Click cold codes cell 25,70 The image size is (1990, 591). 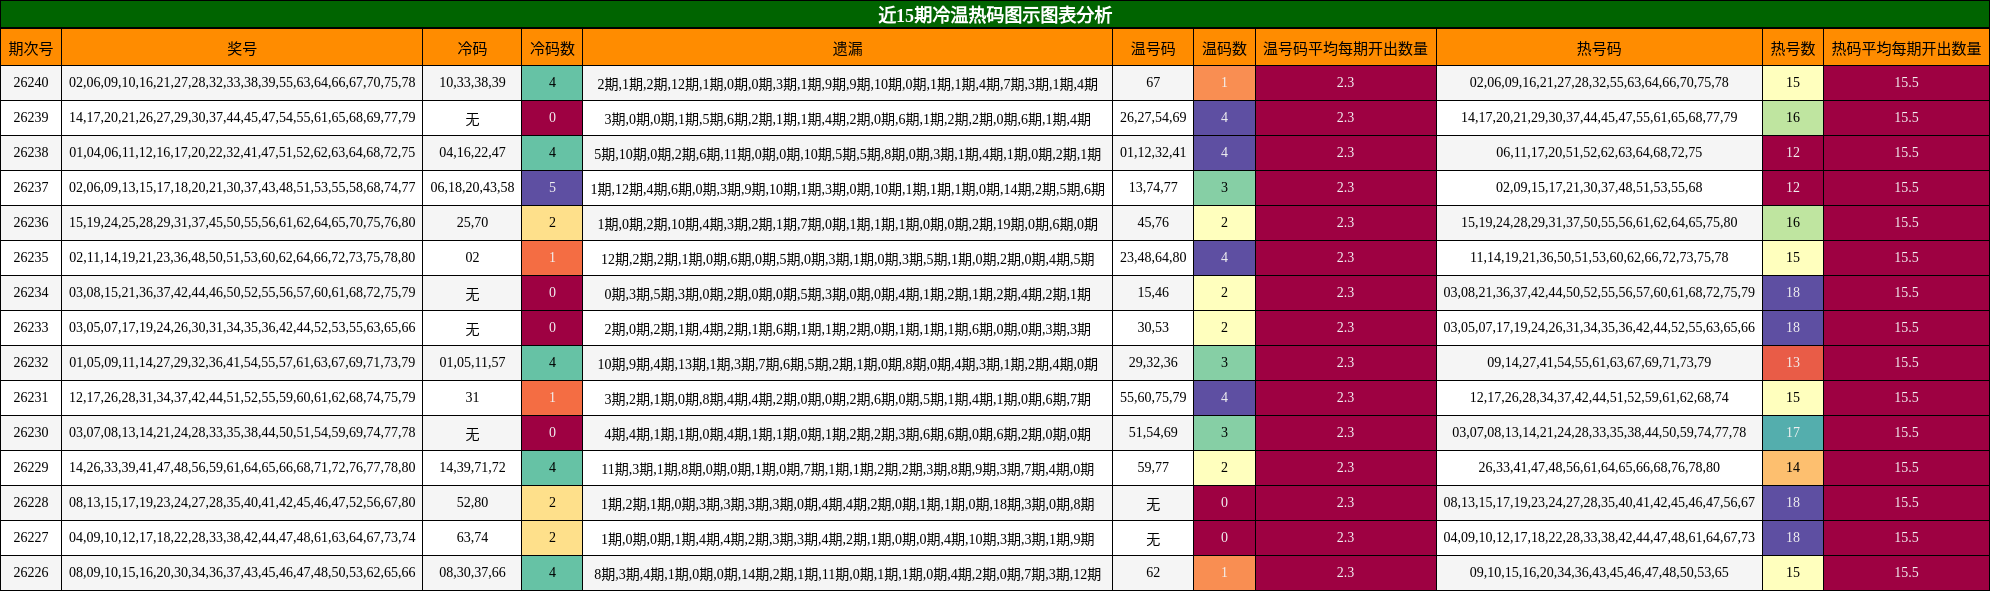(x=472, y=223)
